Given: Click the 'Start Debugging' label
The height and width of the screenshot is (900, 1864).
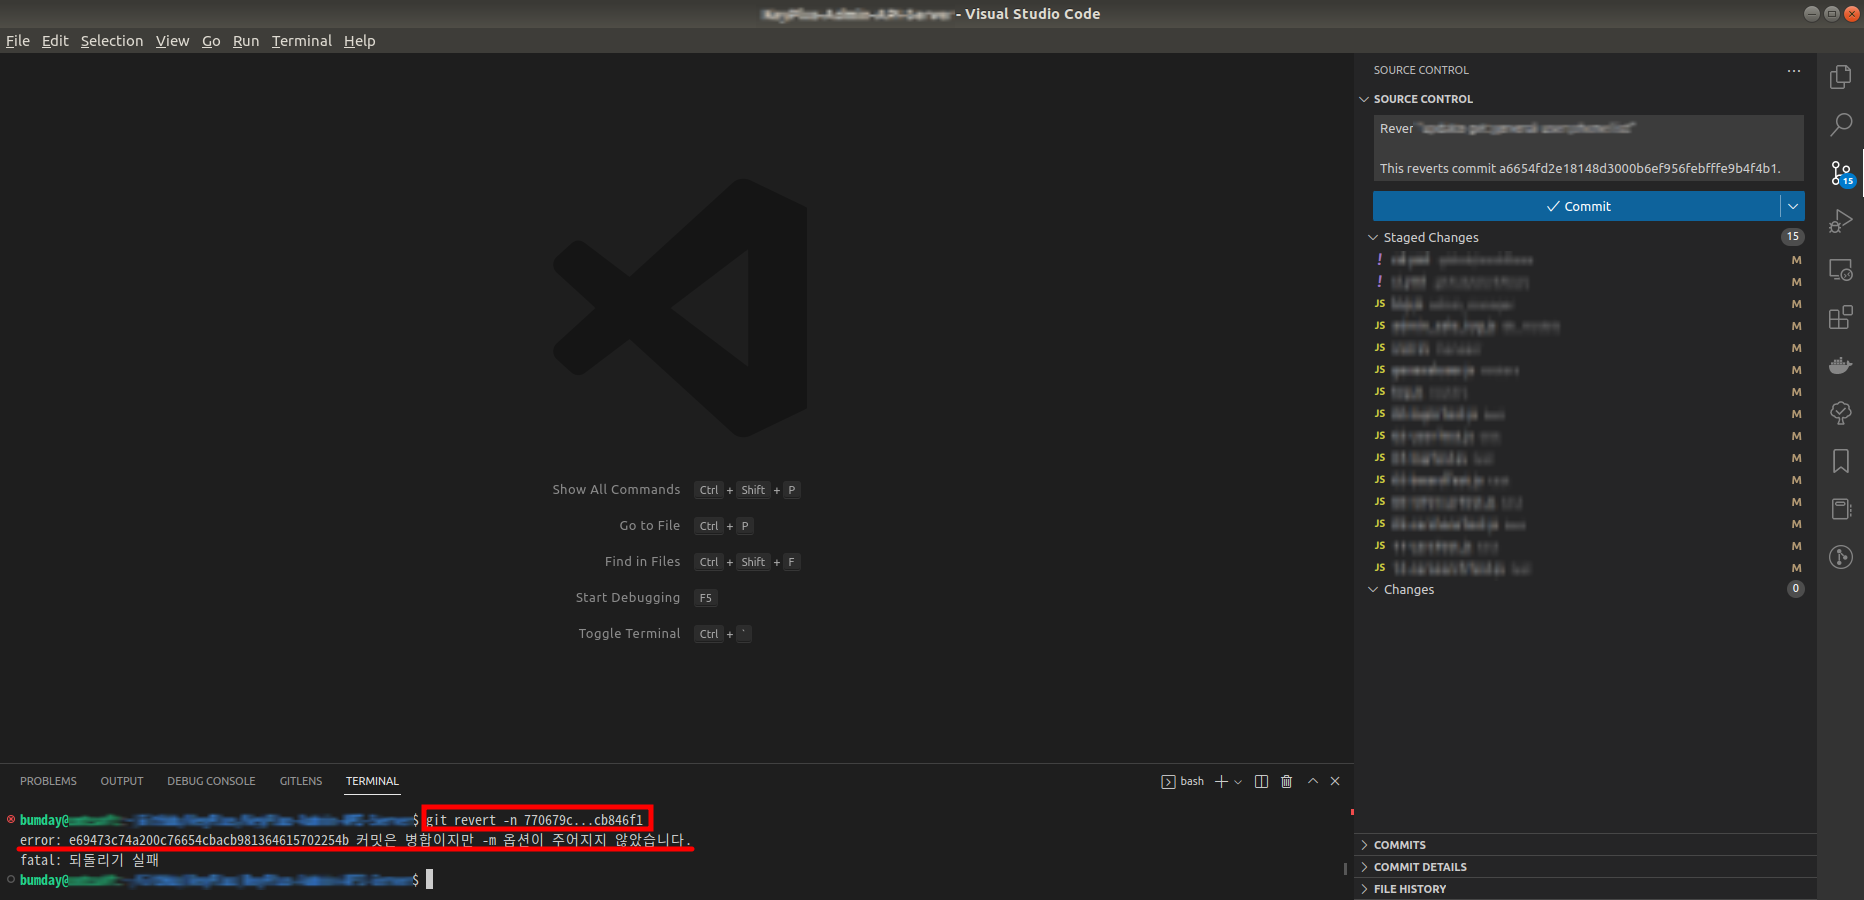Looking at the screenshot, I should coord(628,598).
